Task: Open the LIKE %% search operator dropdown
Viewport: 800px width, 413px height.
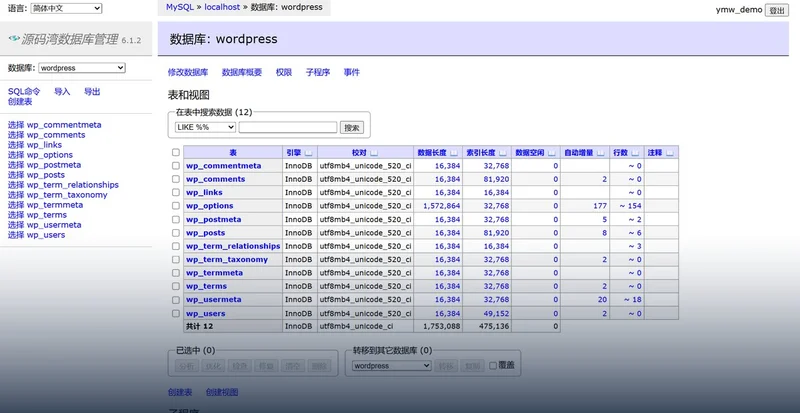Action: pos(205,127)
